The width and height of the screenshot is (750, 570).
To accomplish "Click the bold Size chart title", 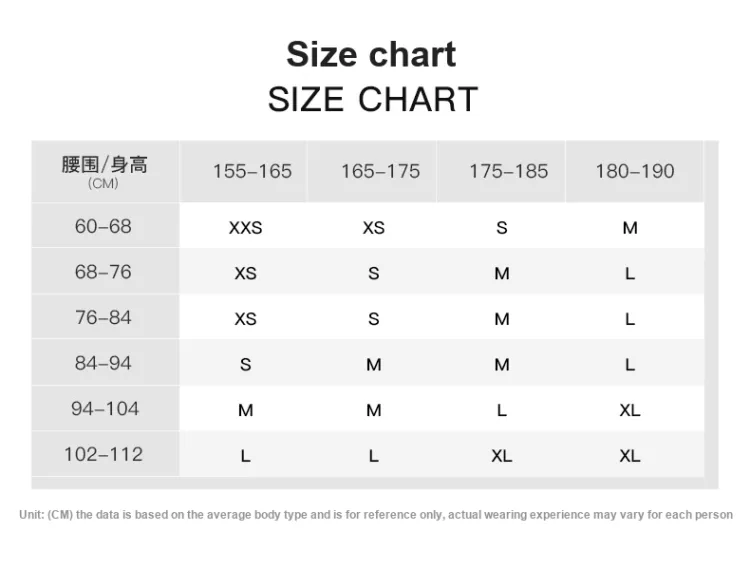I will pyautogui.click(x=371, y=54).
